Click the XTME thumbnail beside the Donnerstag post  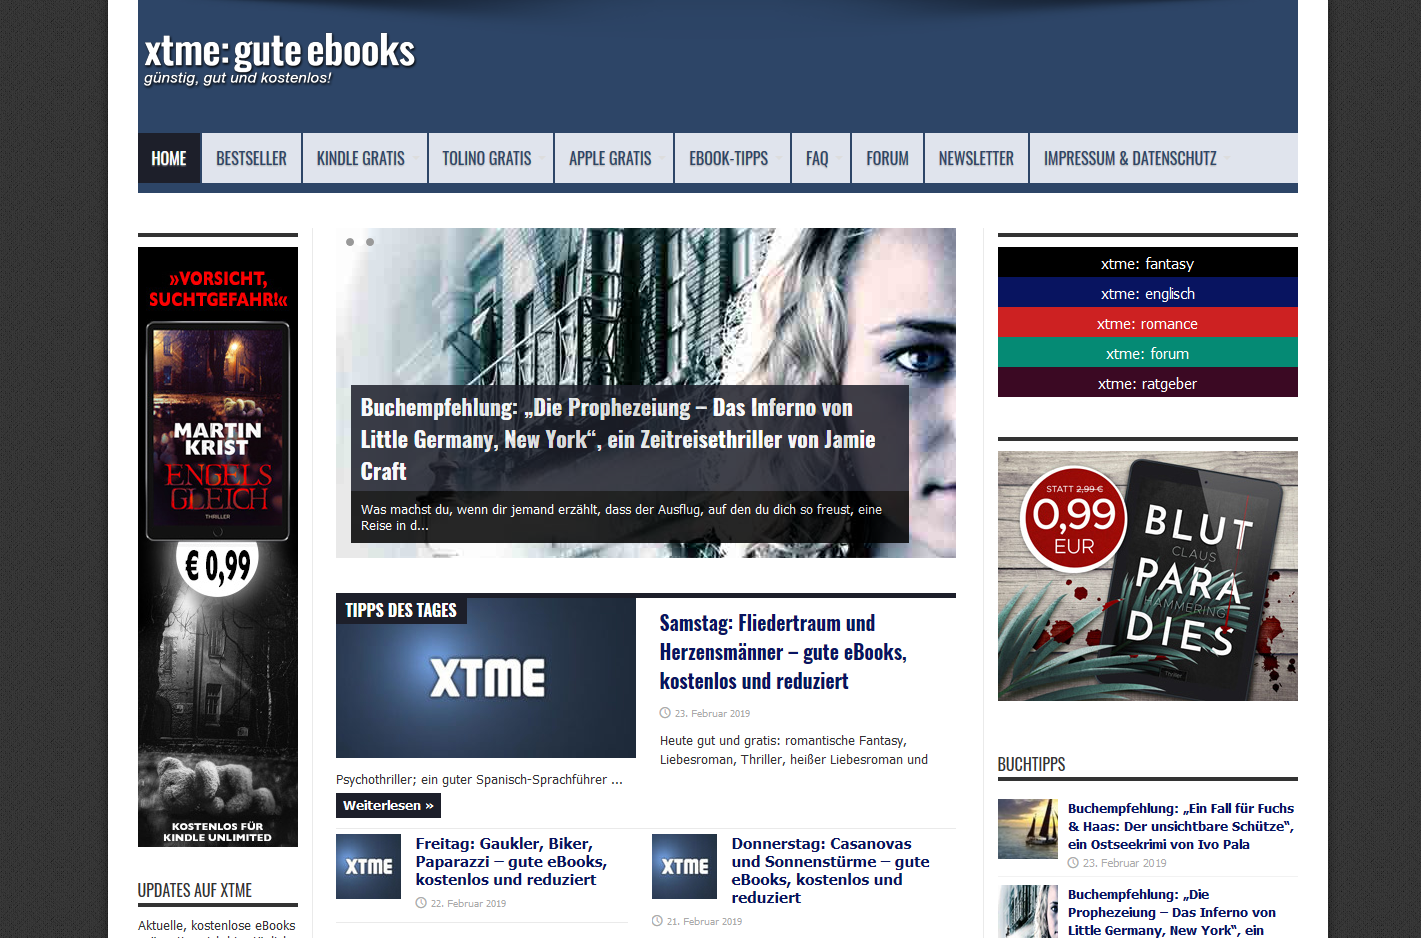coord(684,866)
